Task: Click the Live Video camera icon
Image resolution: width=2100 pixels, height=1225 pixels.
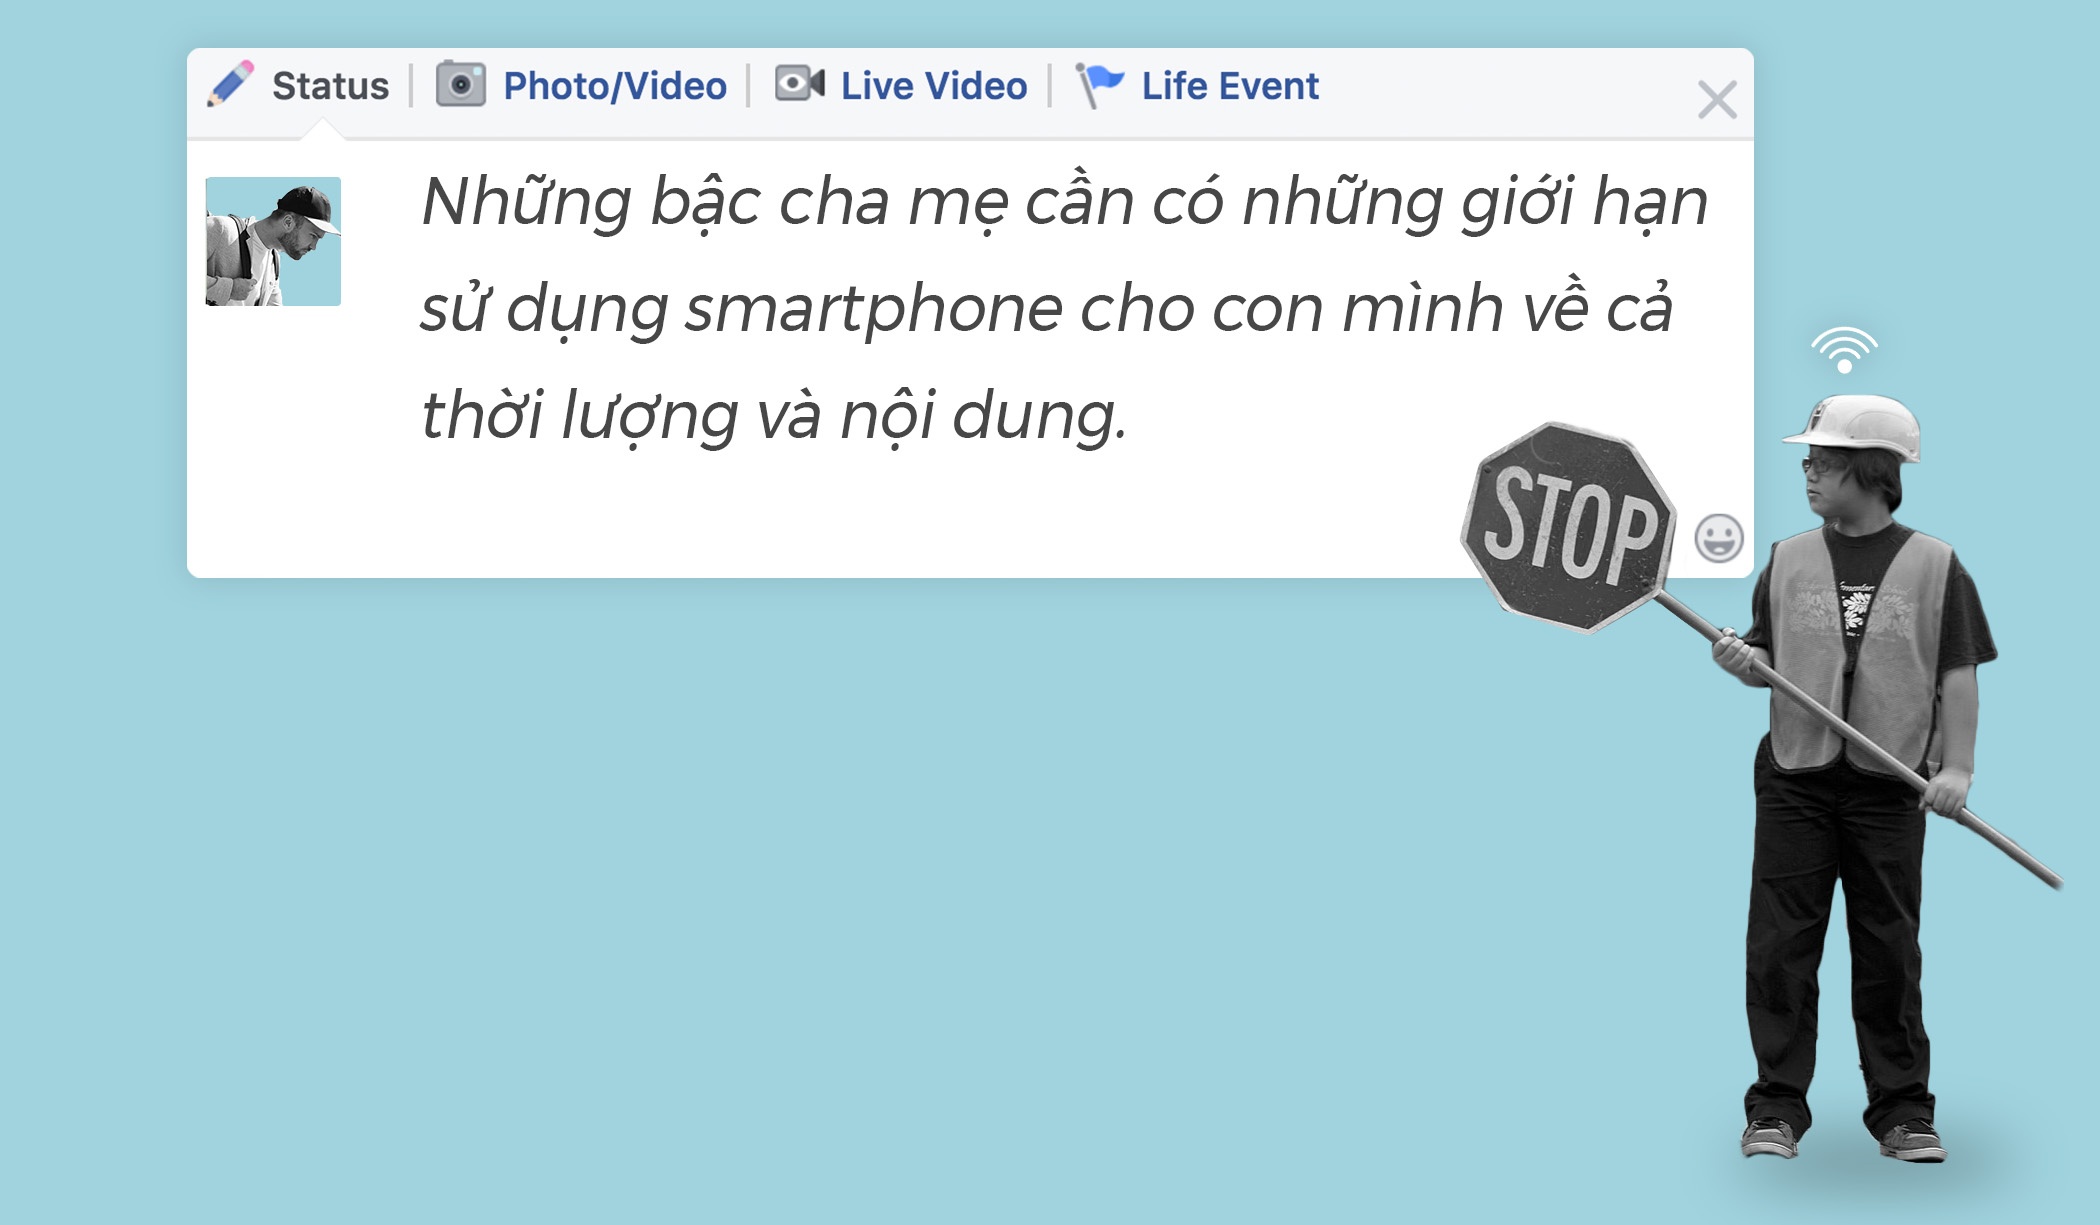Action: pos(799,84)
